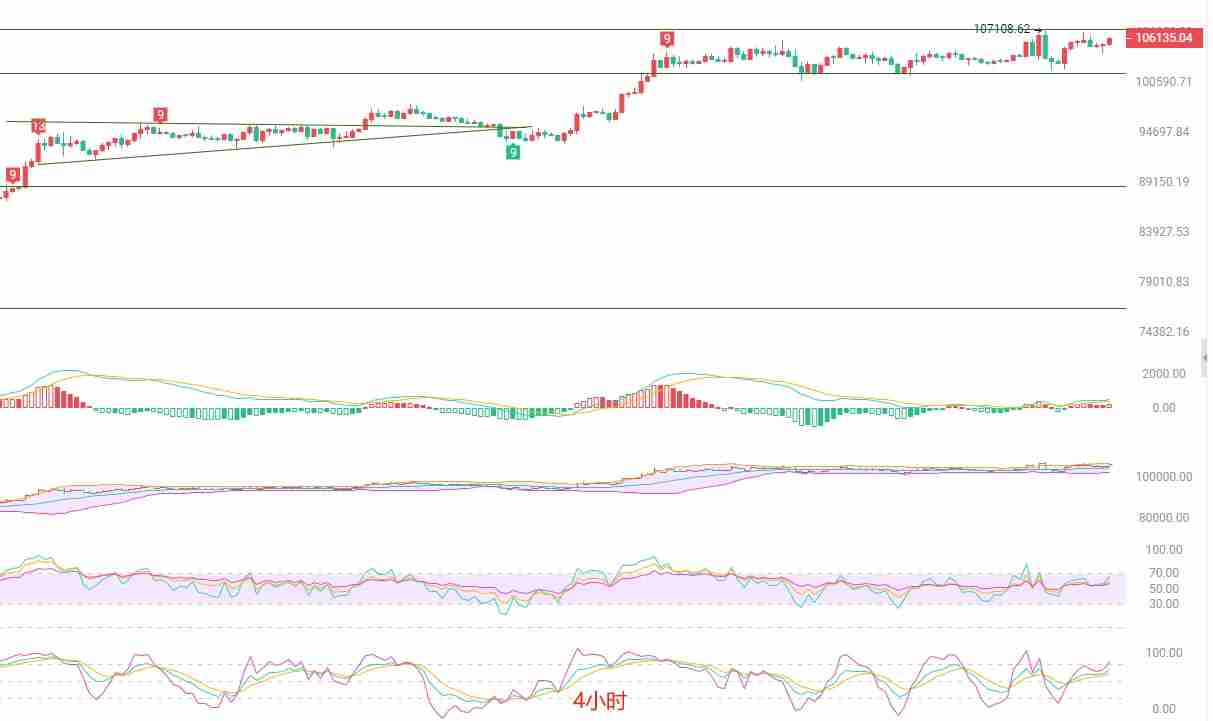The height and width of the screenshot is (721, 1213).
Task: Toggle the upper descending trendline
Action: coord(300,122)
